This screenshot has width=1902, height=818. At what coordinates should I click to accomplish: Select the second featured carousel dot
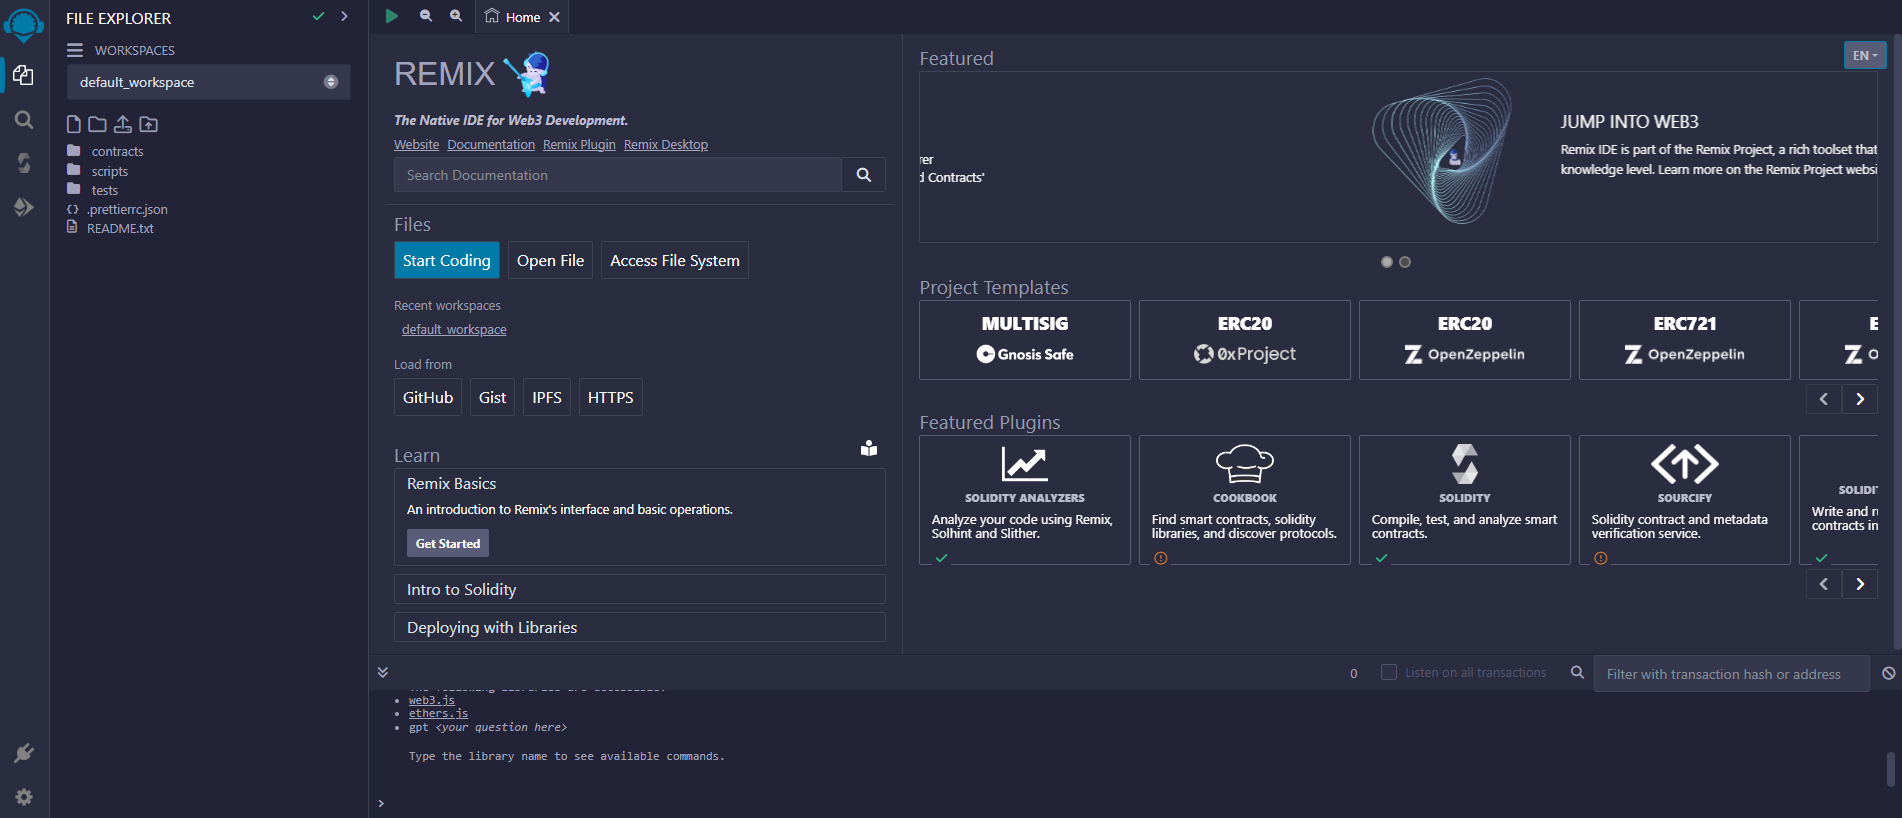pyautogui.click(x=1405, y=262)
